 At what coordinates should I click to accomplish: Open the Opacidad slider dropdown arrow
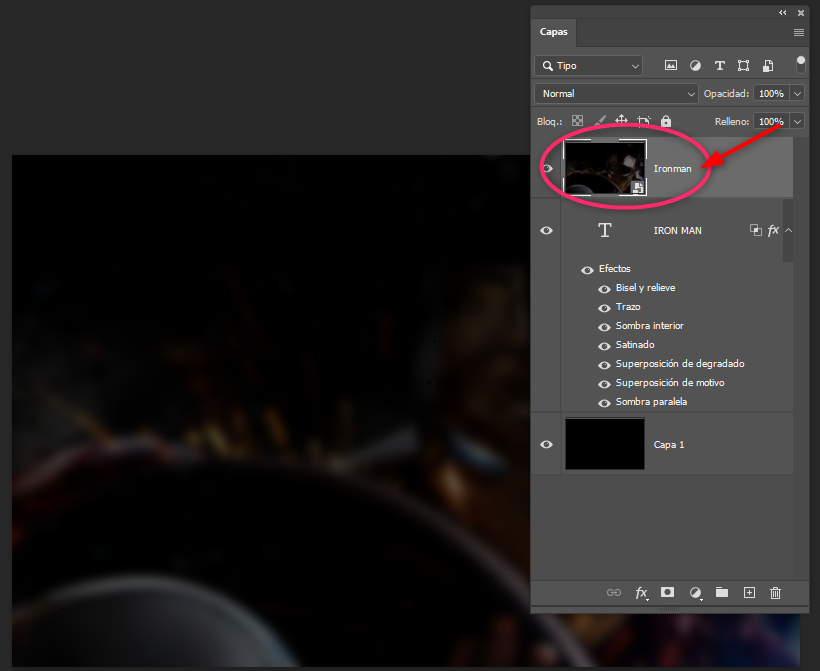tap(798, 94)
